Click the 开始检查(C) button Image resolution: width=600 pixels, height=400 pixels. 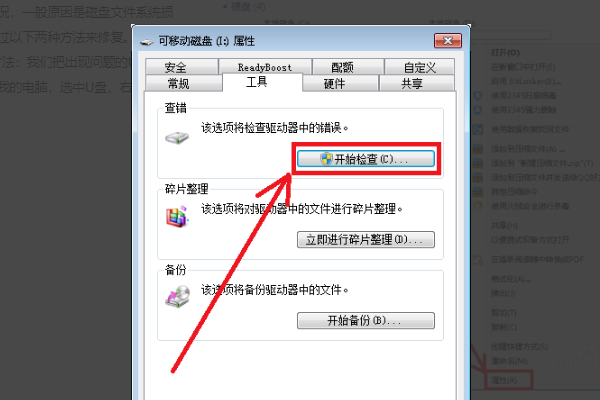366,159
